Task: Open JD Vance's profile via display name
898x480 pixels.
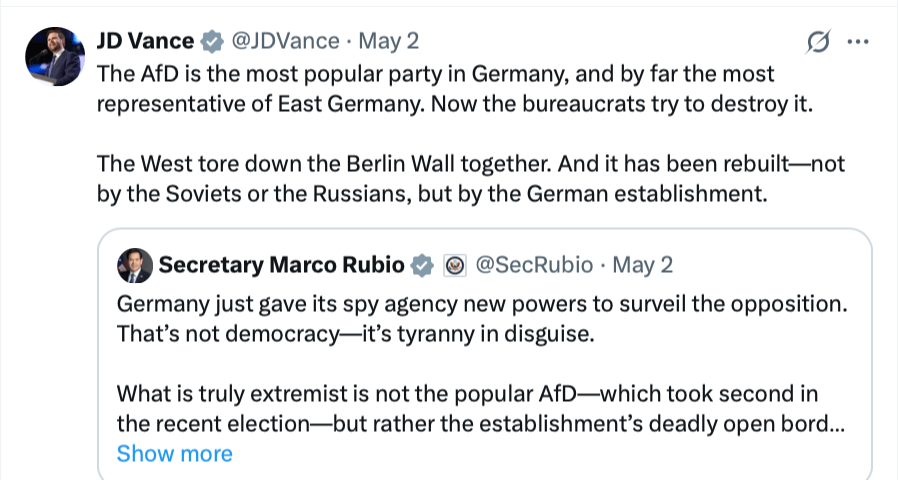Action: (144, 41)
